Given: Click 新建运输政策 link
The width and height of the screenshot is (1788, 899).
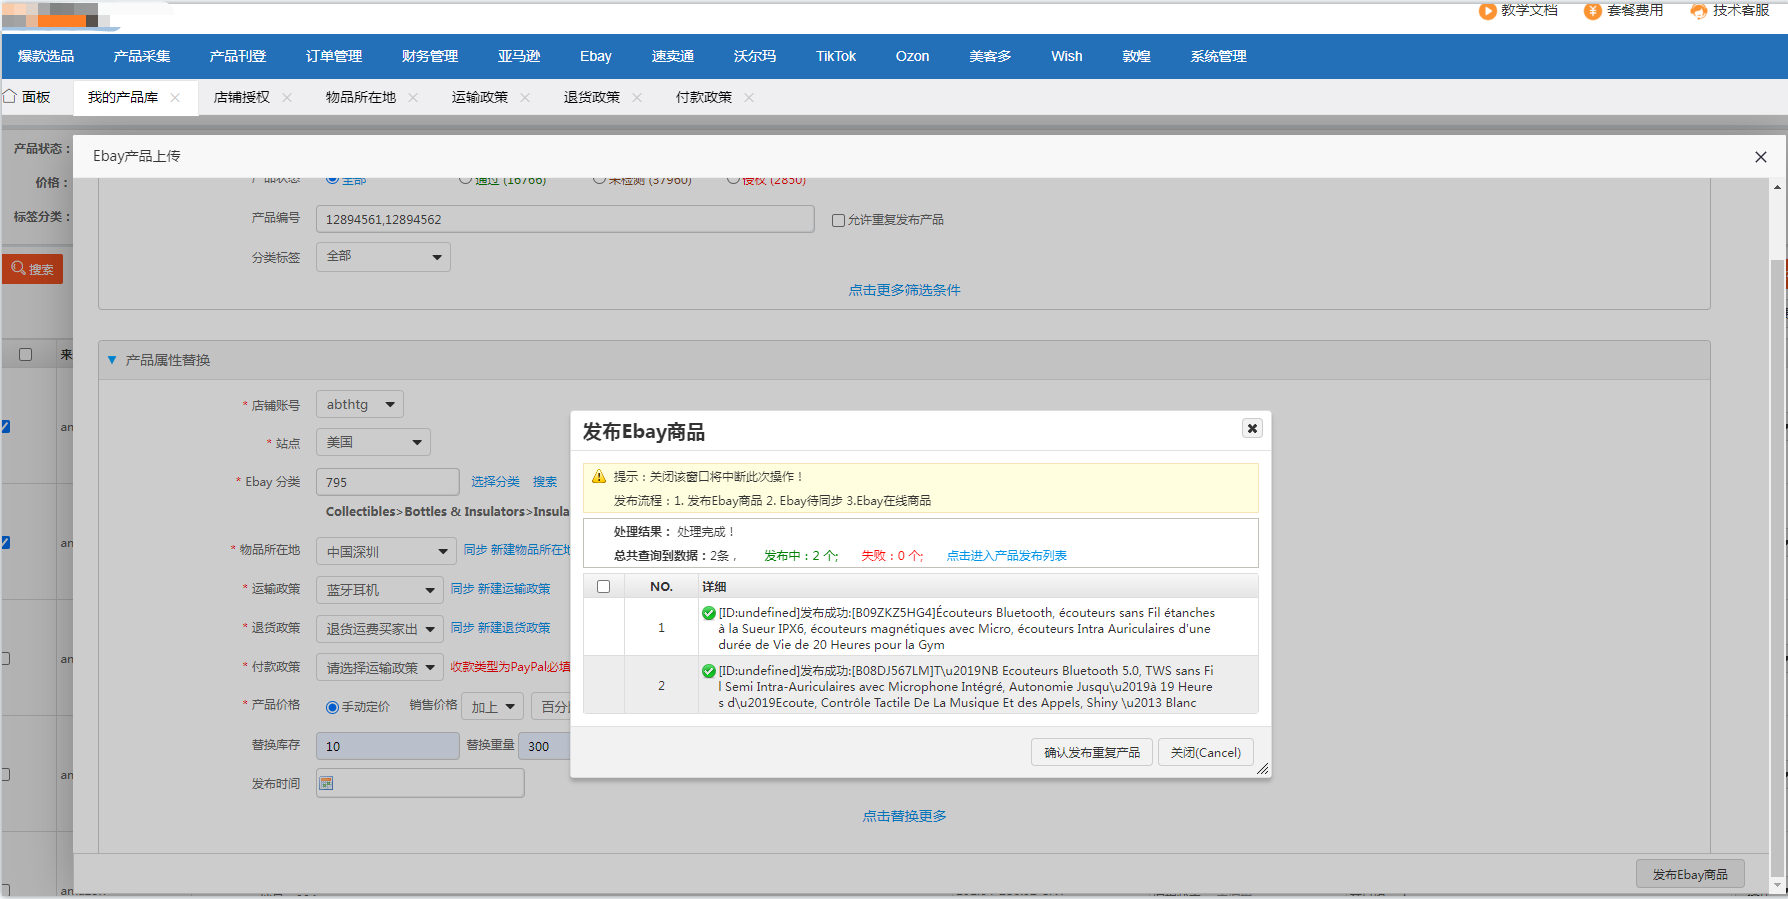Looking at the screenshot, I should tap(514, 589).
